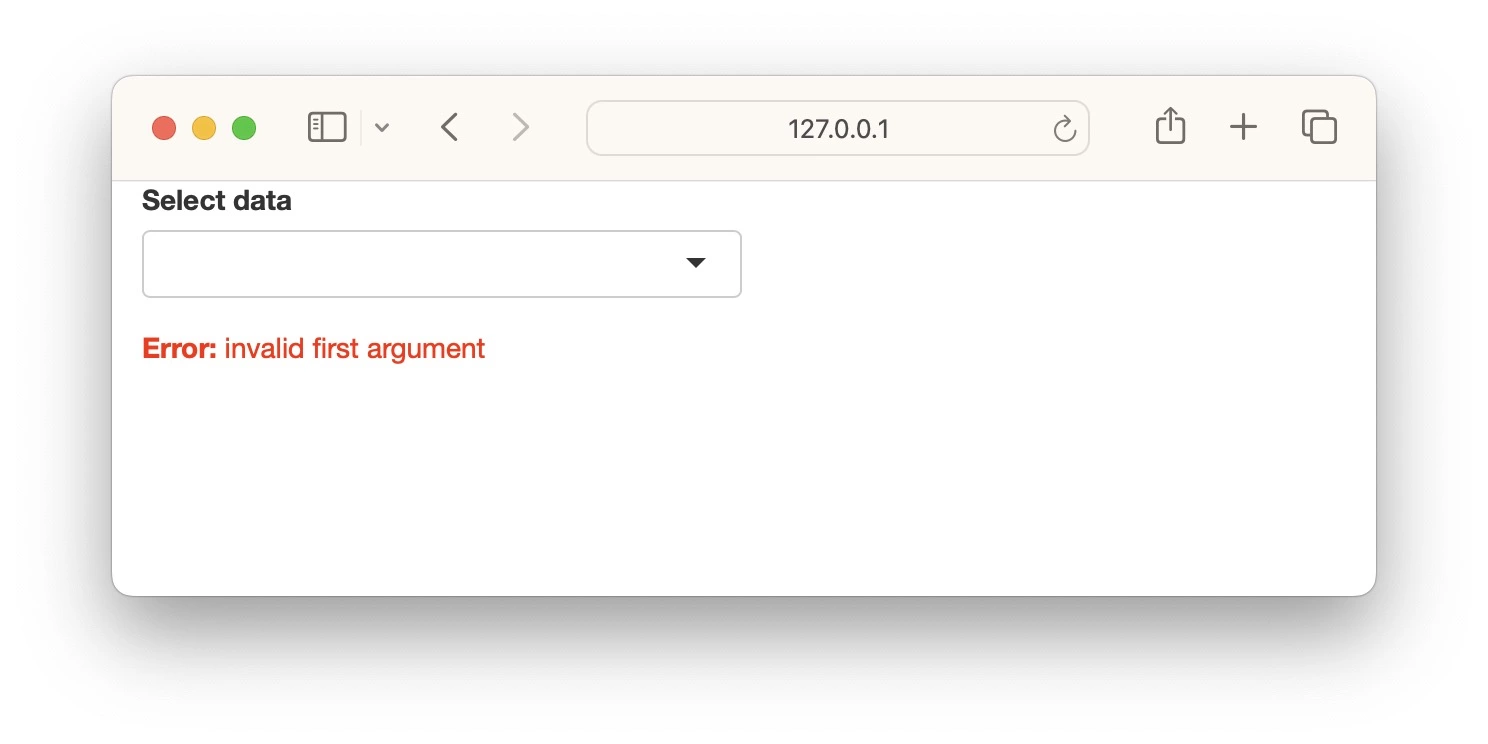The width and height of the screenshot is (1488, 744).
Task: Open the sidebar chevron options menu
Action: (382, 128)
